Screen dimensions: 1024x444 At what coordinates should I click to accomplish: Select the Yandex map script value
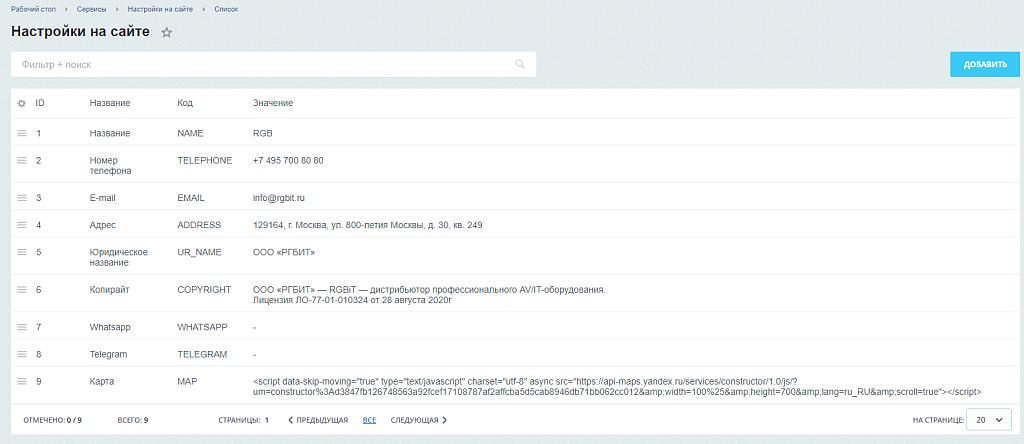[x=617, y=387]
